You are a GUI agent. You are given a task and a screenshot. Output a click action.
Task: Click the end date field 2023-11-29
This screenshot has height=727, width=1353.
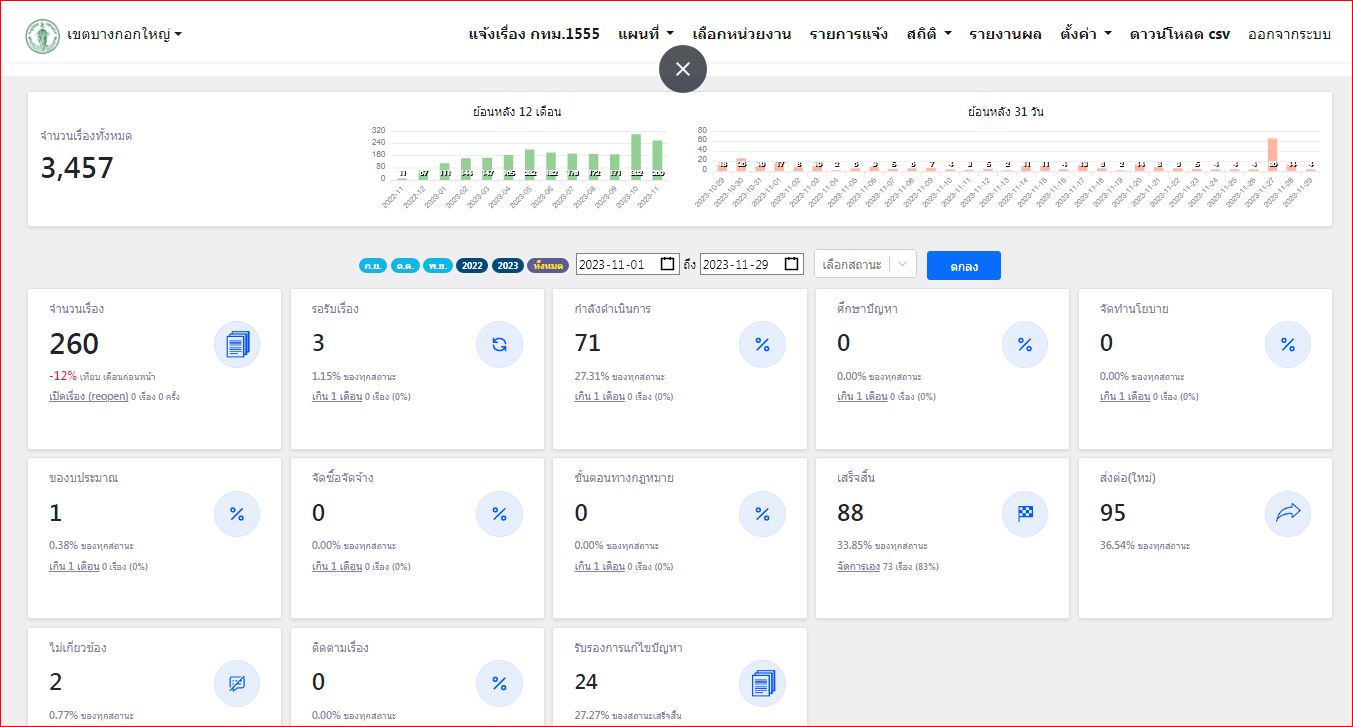(x=752, y=264)
